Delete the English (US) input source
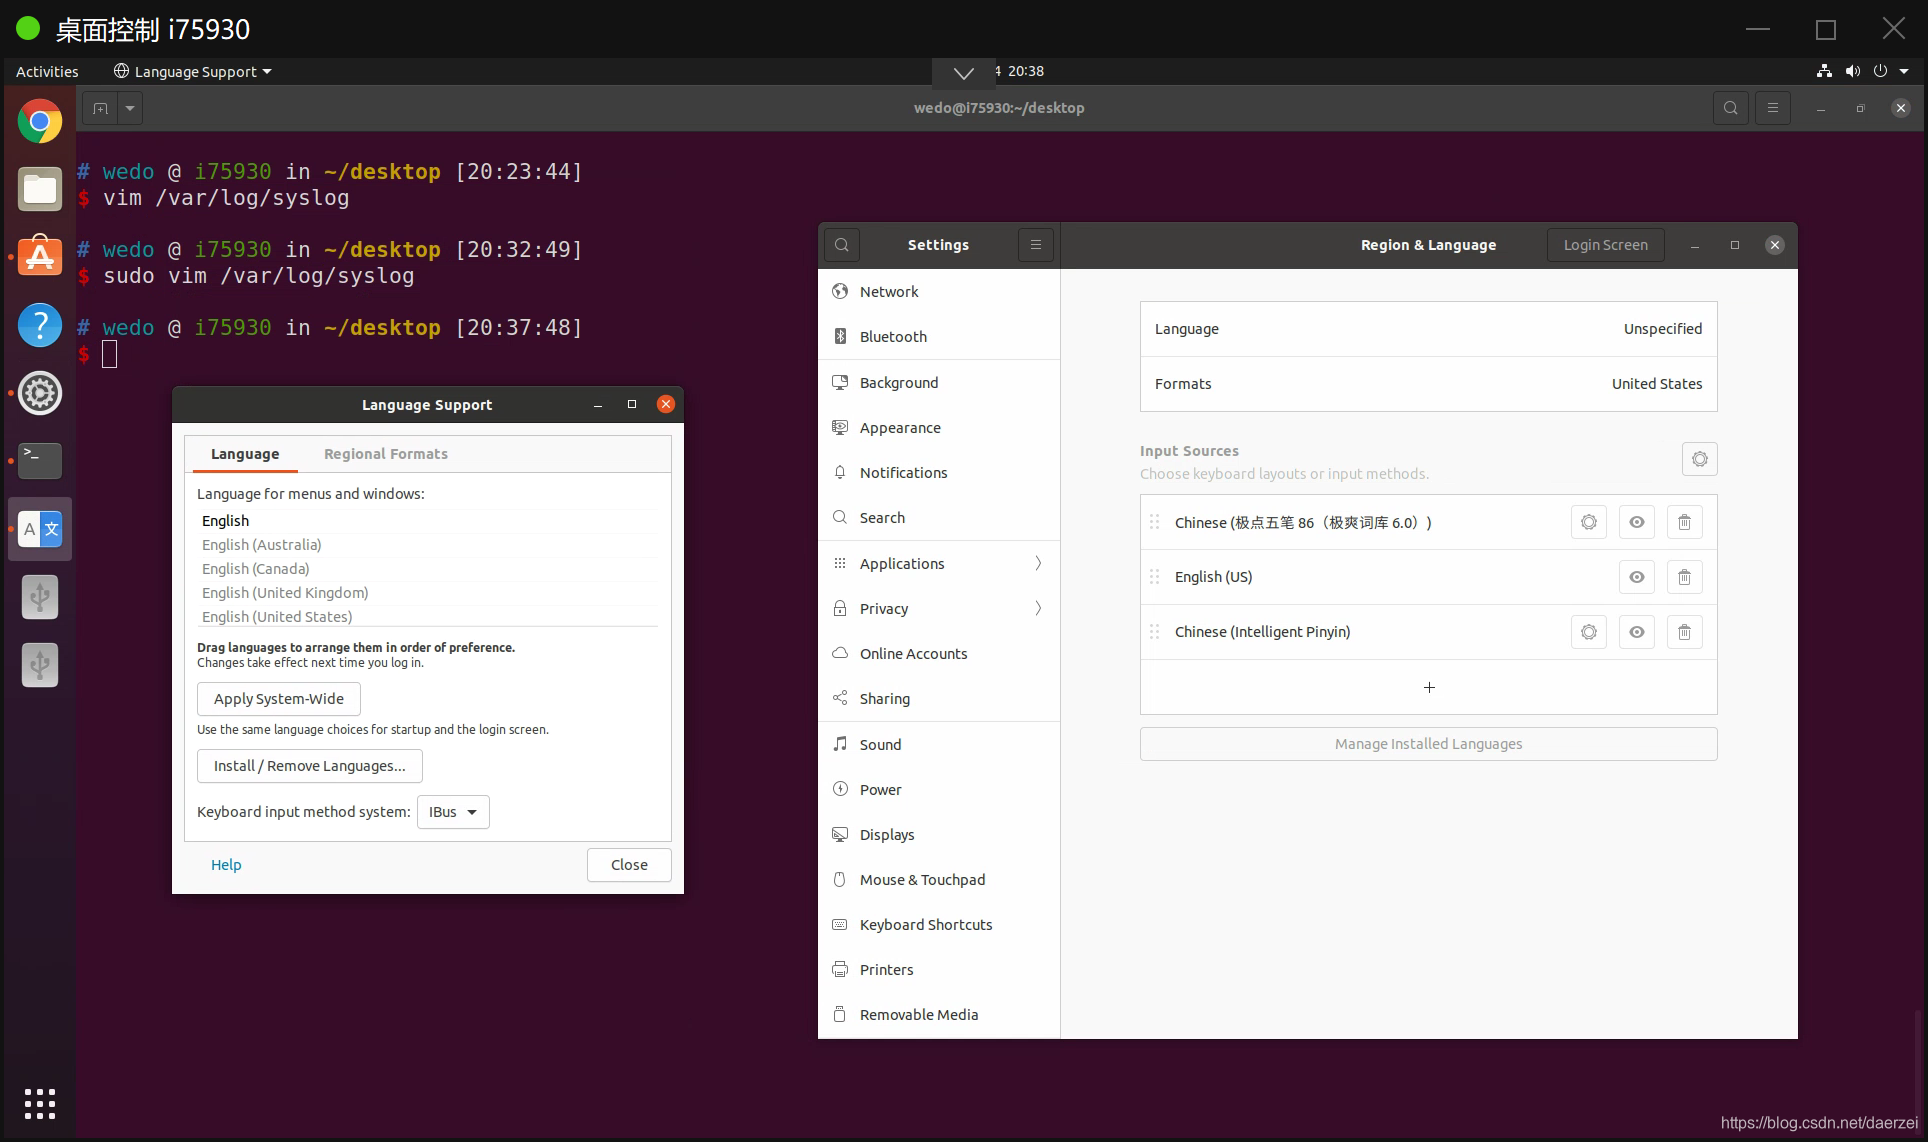Screen dimensions: 1928x1142 click(x=1684, y=577)
